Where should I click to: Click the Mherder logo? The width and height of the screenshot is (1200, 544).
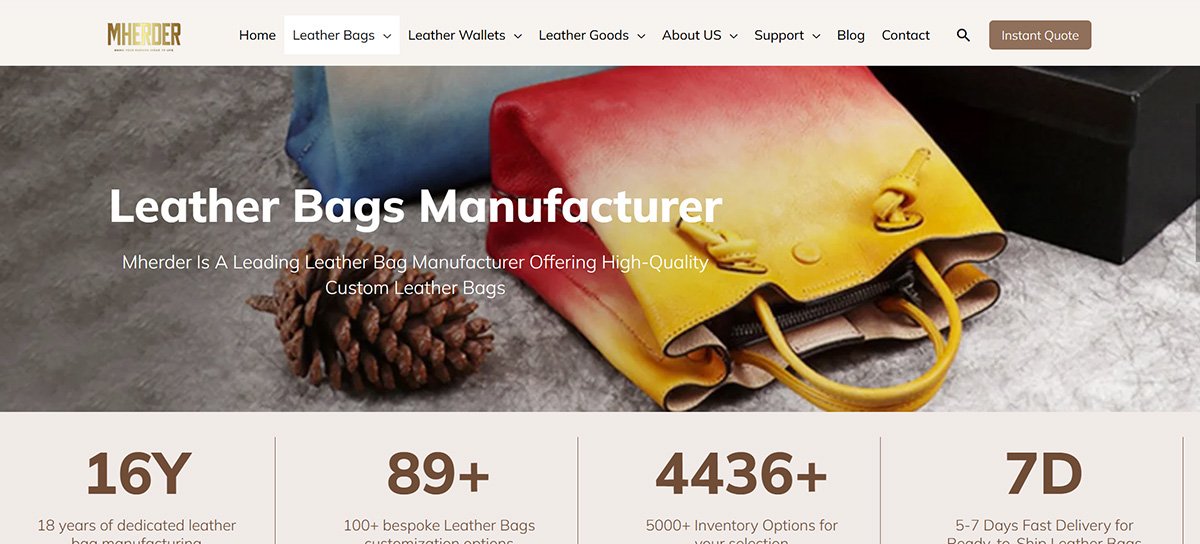tap(144, 35)
